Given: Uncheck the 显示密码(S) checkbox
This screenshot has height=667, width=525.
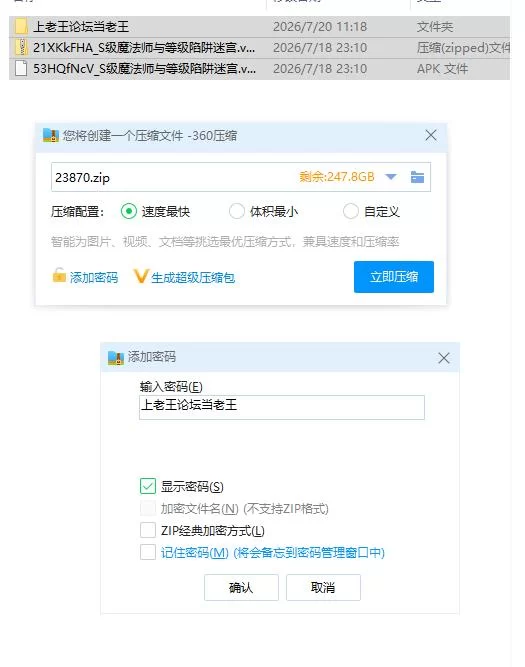Looking at the screenshot, I should point(148,486).
